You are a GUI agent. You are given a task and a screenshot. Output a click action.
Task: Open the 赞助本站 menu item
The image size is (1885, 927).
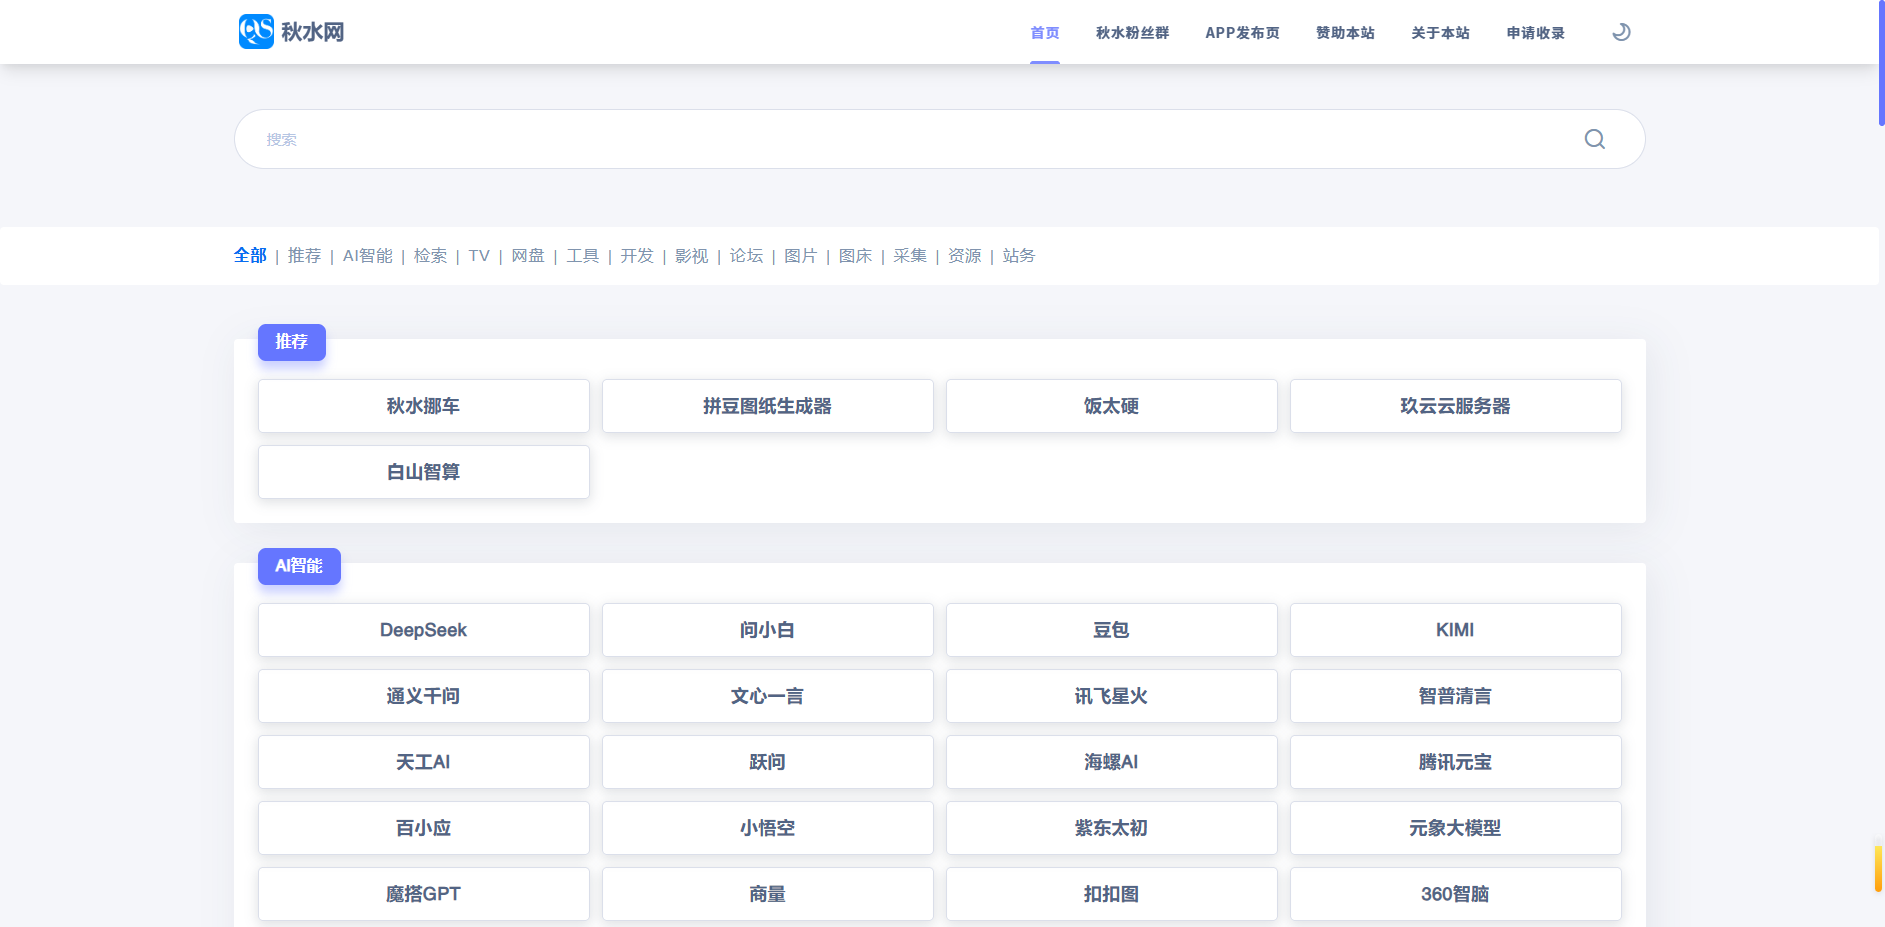click(x=1345, y=33)
